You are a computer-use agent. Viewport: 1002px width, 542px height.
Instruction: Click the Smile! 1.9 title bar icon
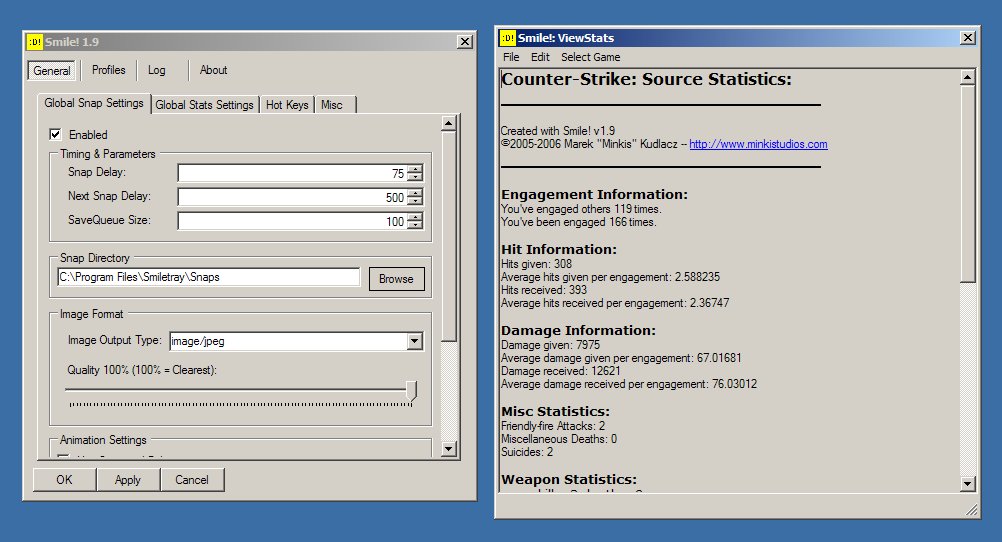coord(35,42)
